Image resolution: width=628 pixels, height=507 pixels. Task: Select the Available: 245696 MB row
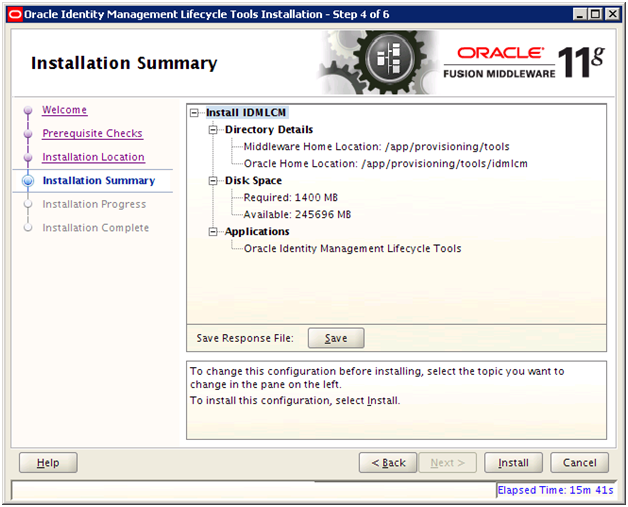click(297, 215)
